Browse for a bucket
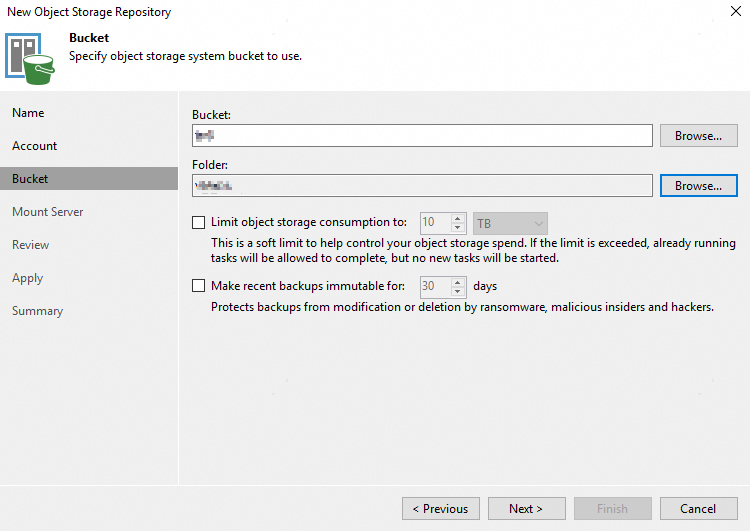This screenshot has height=531, width=750. click(x=698, y=136)
